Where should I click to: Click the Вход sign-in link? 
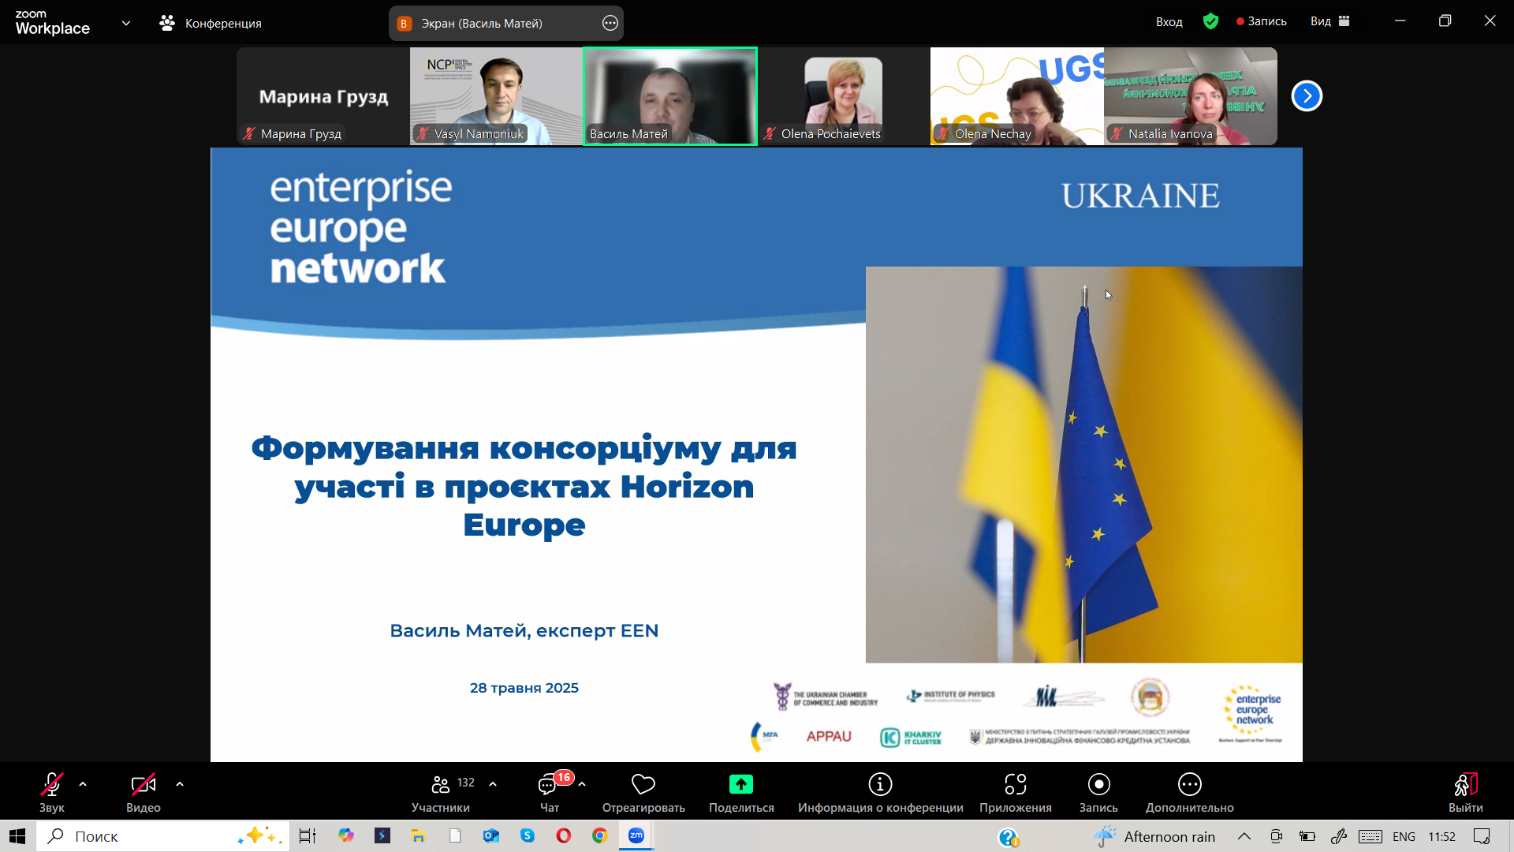pos(1169,21)
